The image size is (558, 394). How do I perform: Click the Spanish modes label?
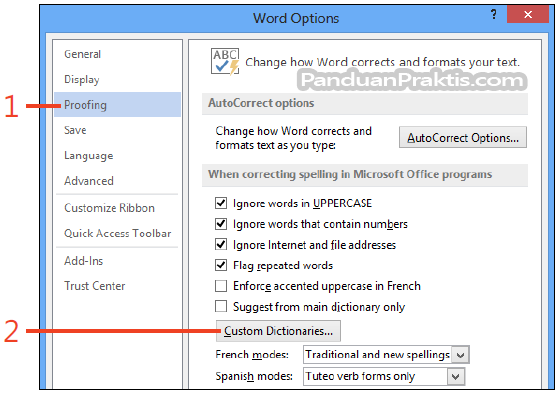point(254,377)
